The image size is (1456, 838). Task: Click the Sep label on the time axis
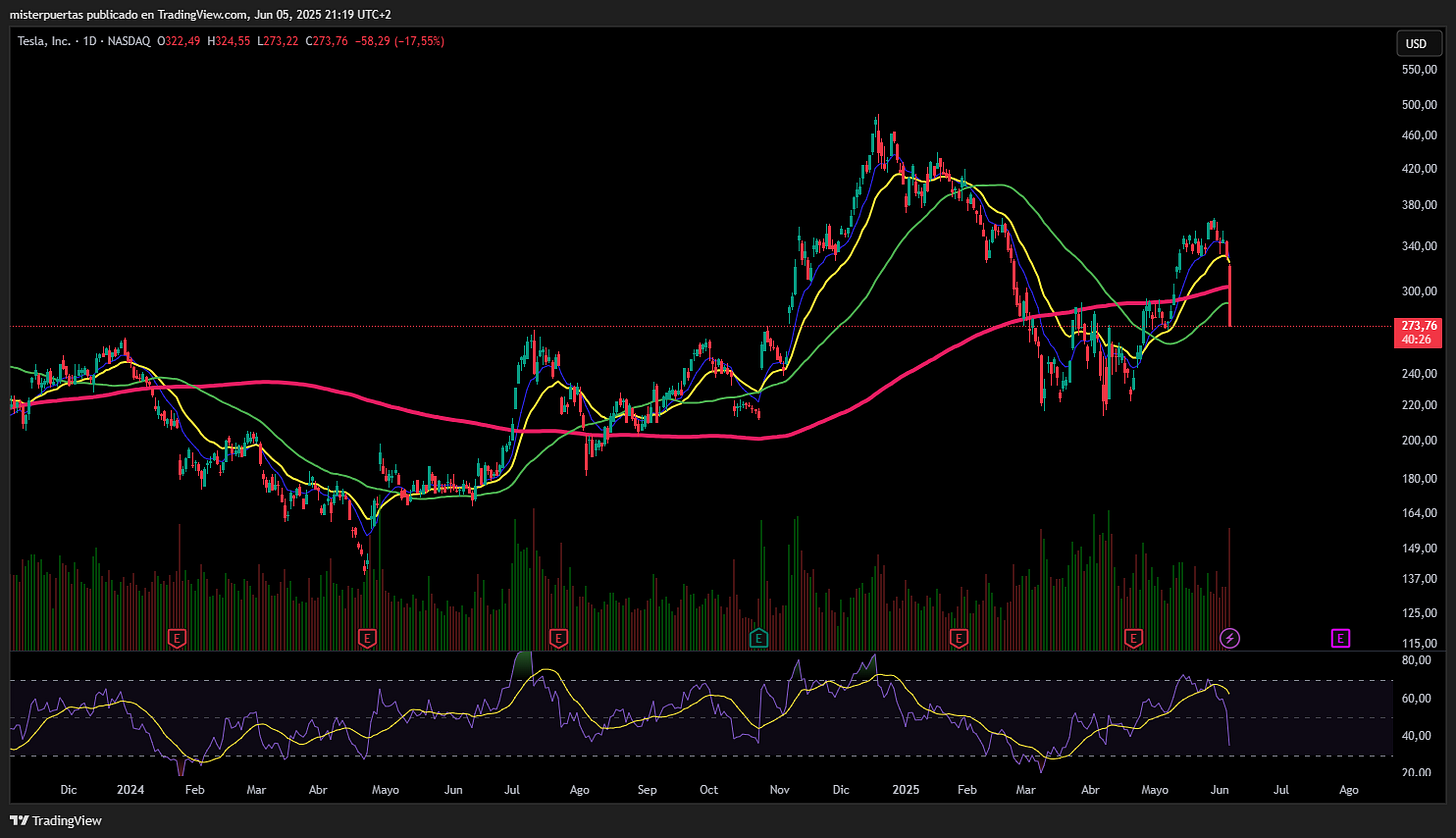[x=647, y=789]
